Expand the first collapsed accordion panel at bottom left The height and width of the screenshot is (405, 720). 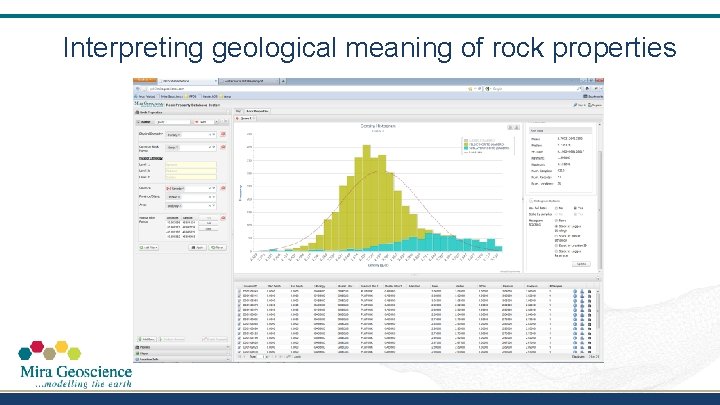tap(182, 348)
